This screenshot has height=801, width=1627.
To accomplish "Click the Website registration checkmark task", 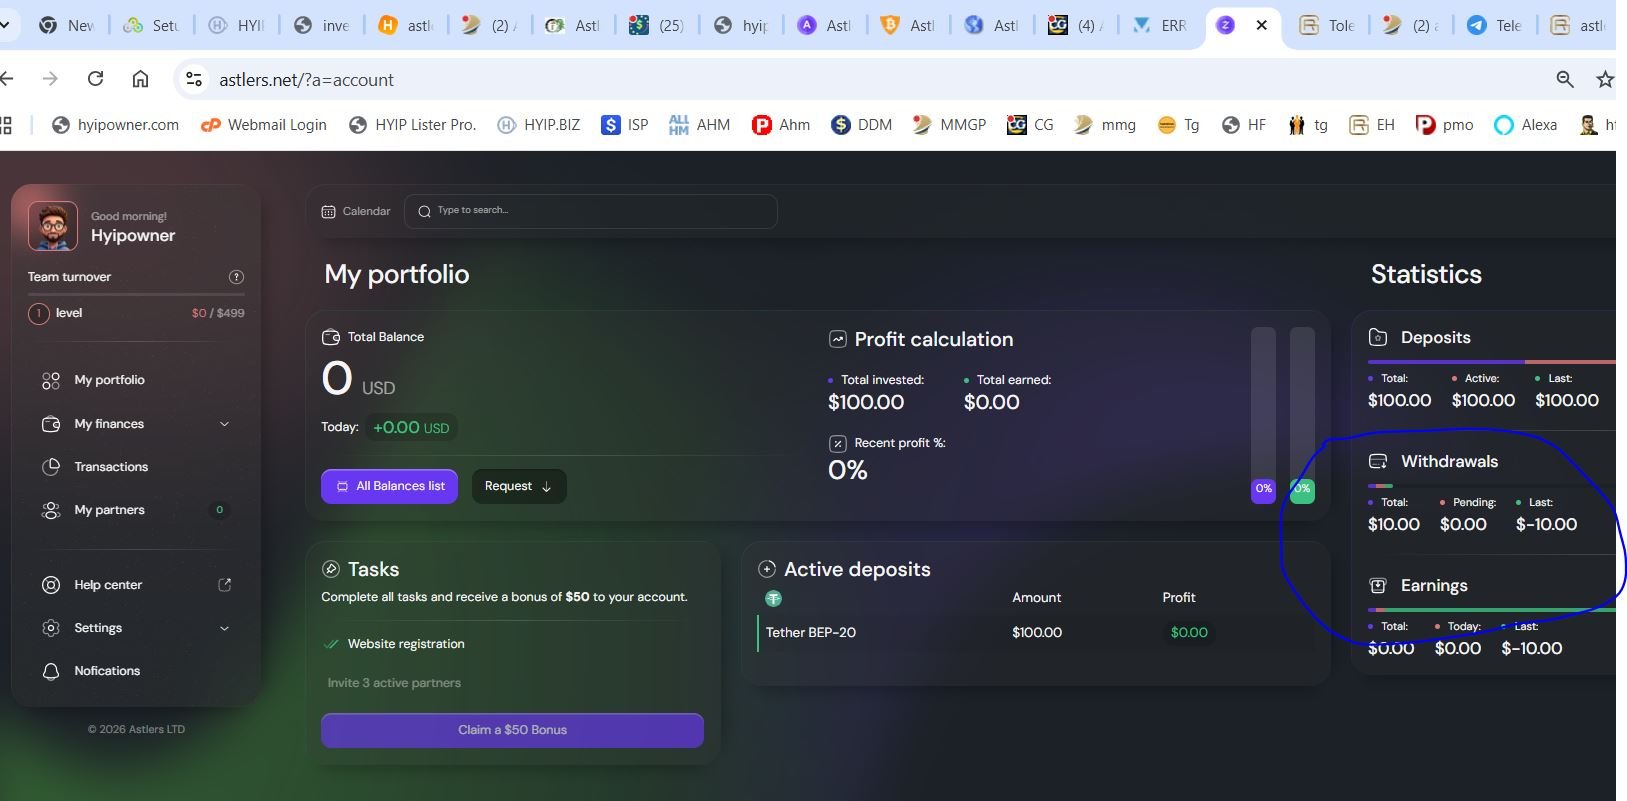I will (395, 644).
